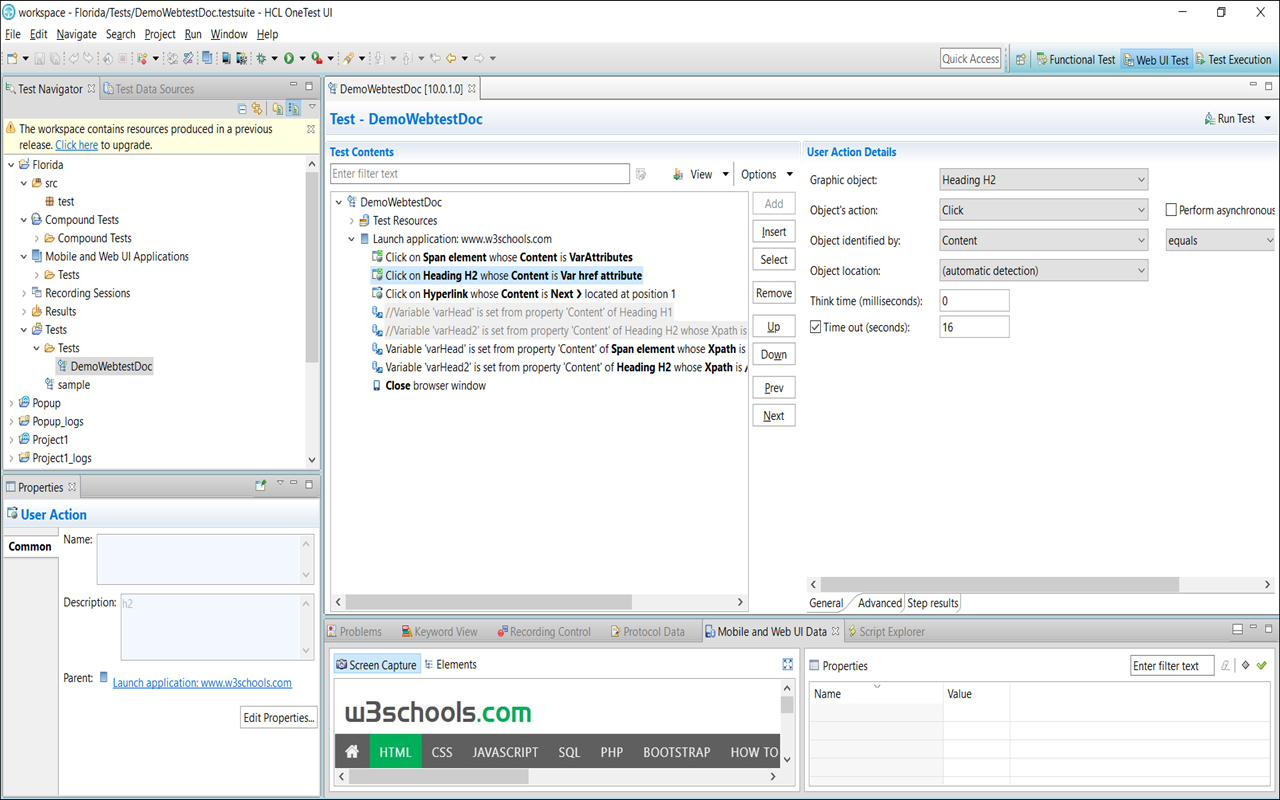Open the Graphic object dropdown
The width and height of the screenshot is (1280, 800).
(x=1044, y=180)
